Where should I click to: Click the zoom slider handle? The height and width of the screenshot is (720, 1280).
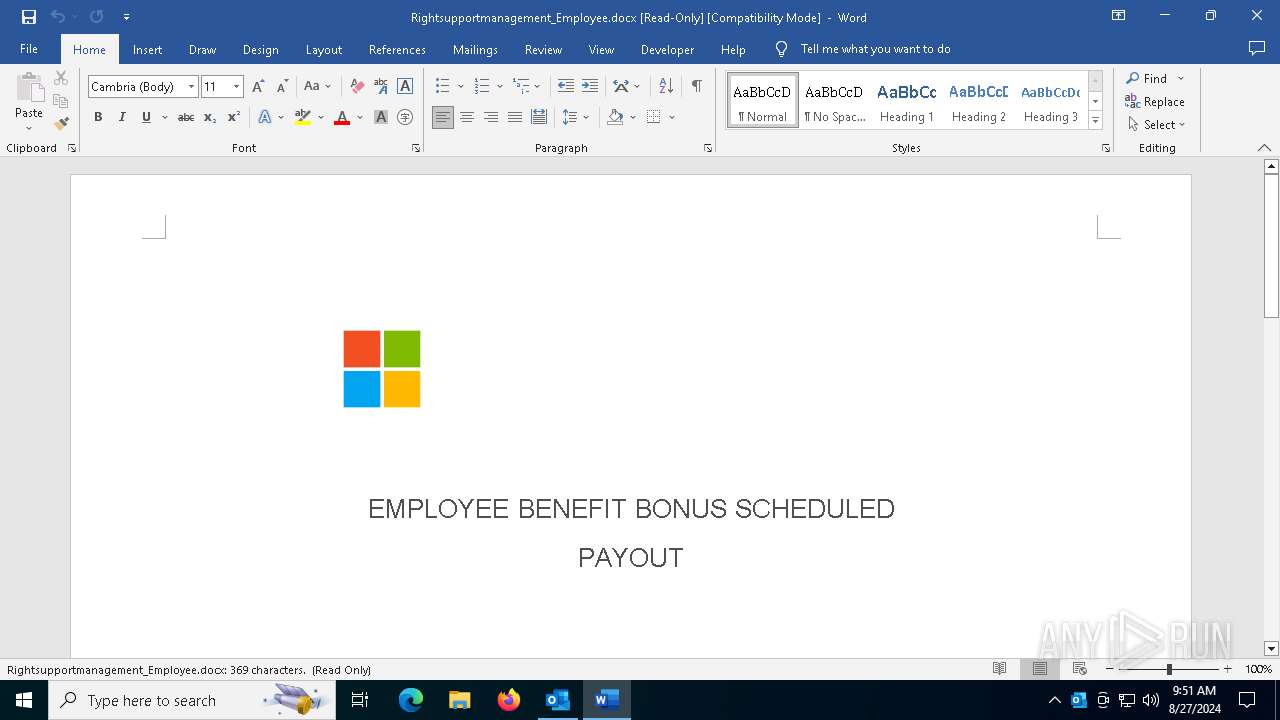(x=1169, y=669)
